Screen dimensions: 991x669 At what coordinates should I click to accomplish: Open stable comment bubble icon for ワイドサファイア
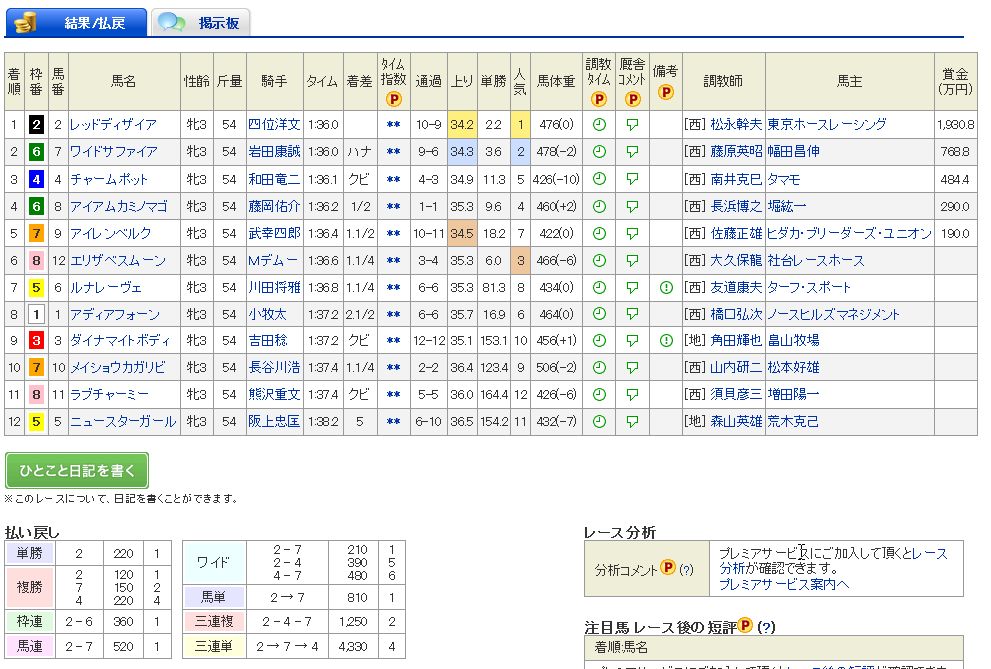pos(632,152)
